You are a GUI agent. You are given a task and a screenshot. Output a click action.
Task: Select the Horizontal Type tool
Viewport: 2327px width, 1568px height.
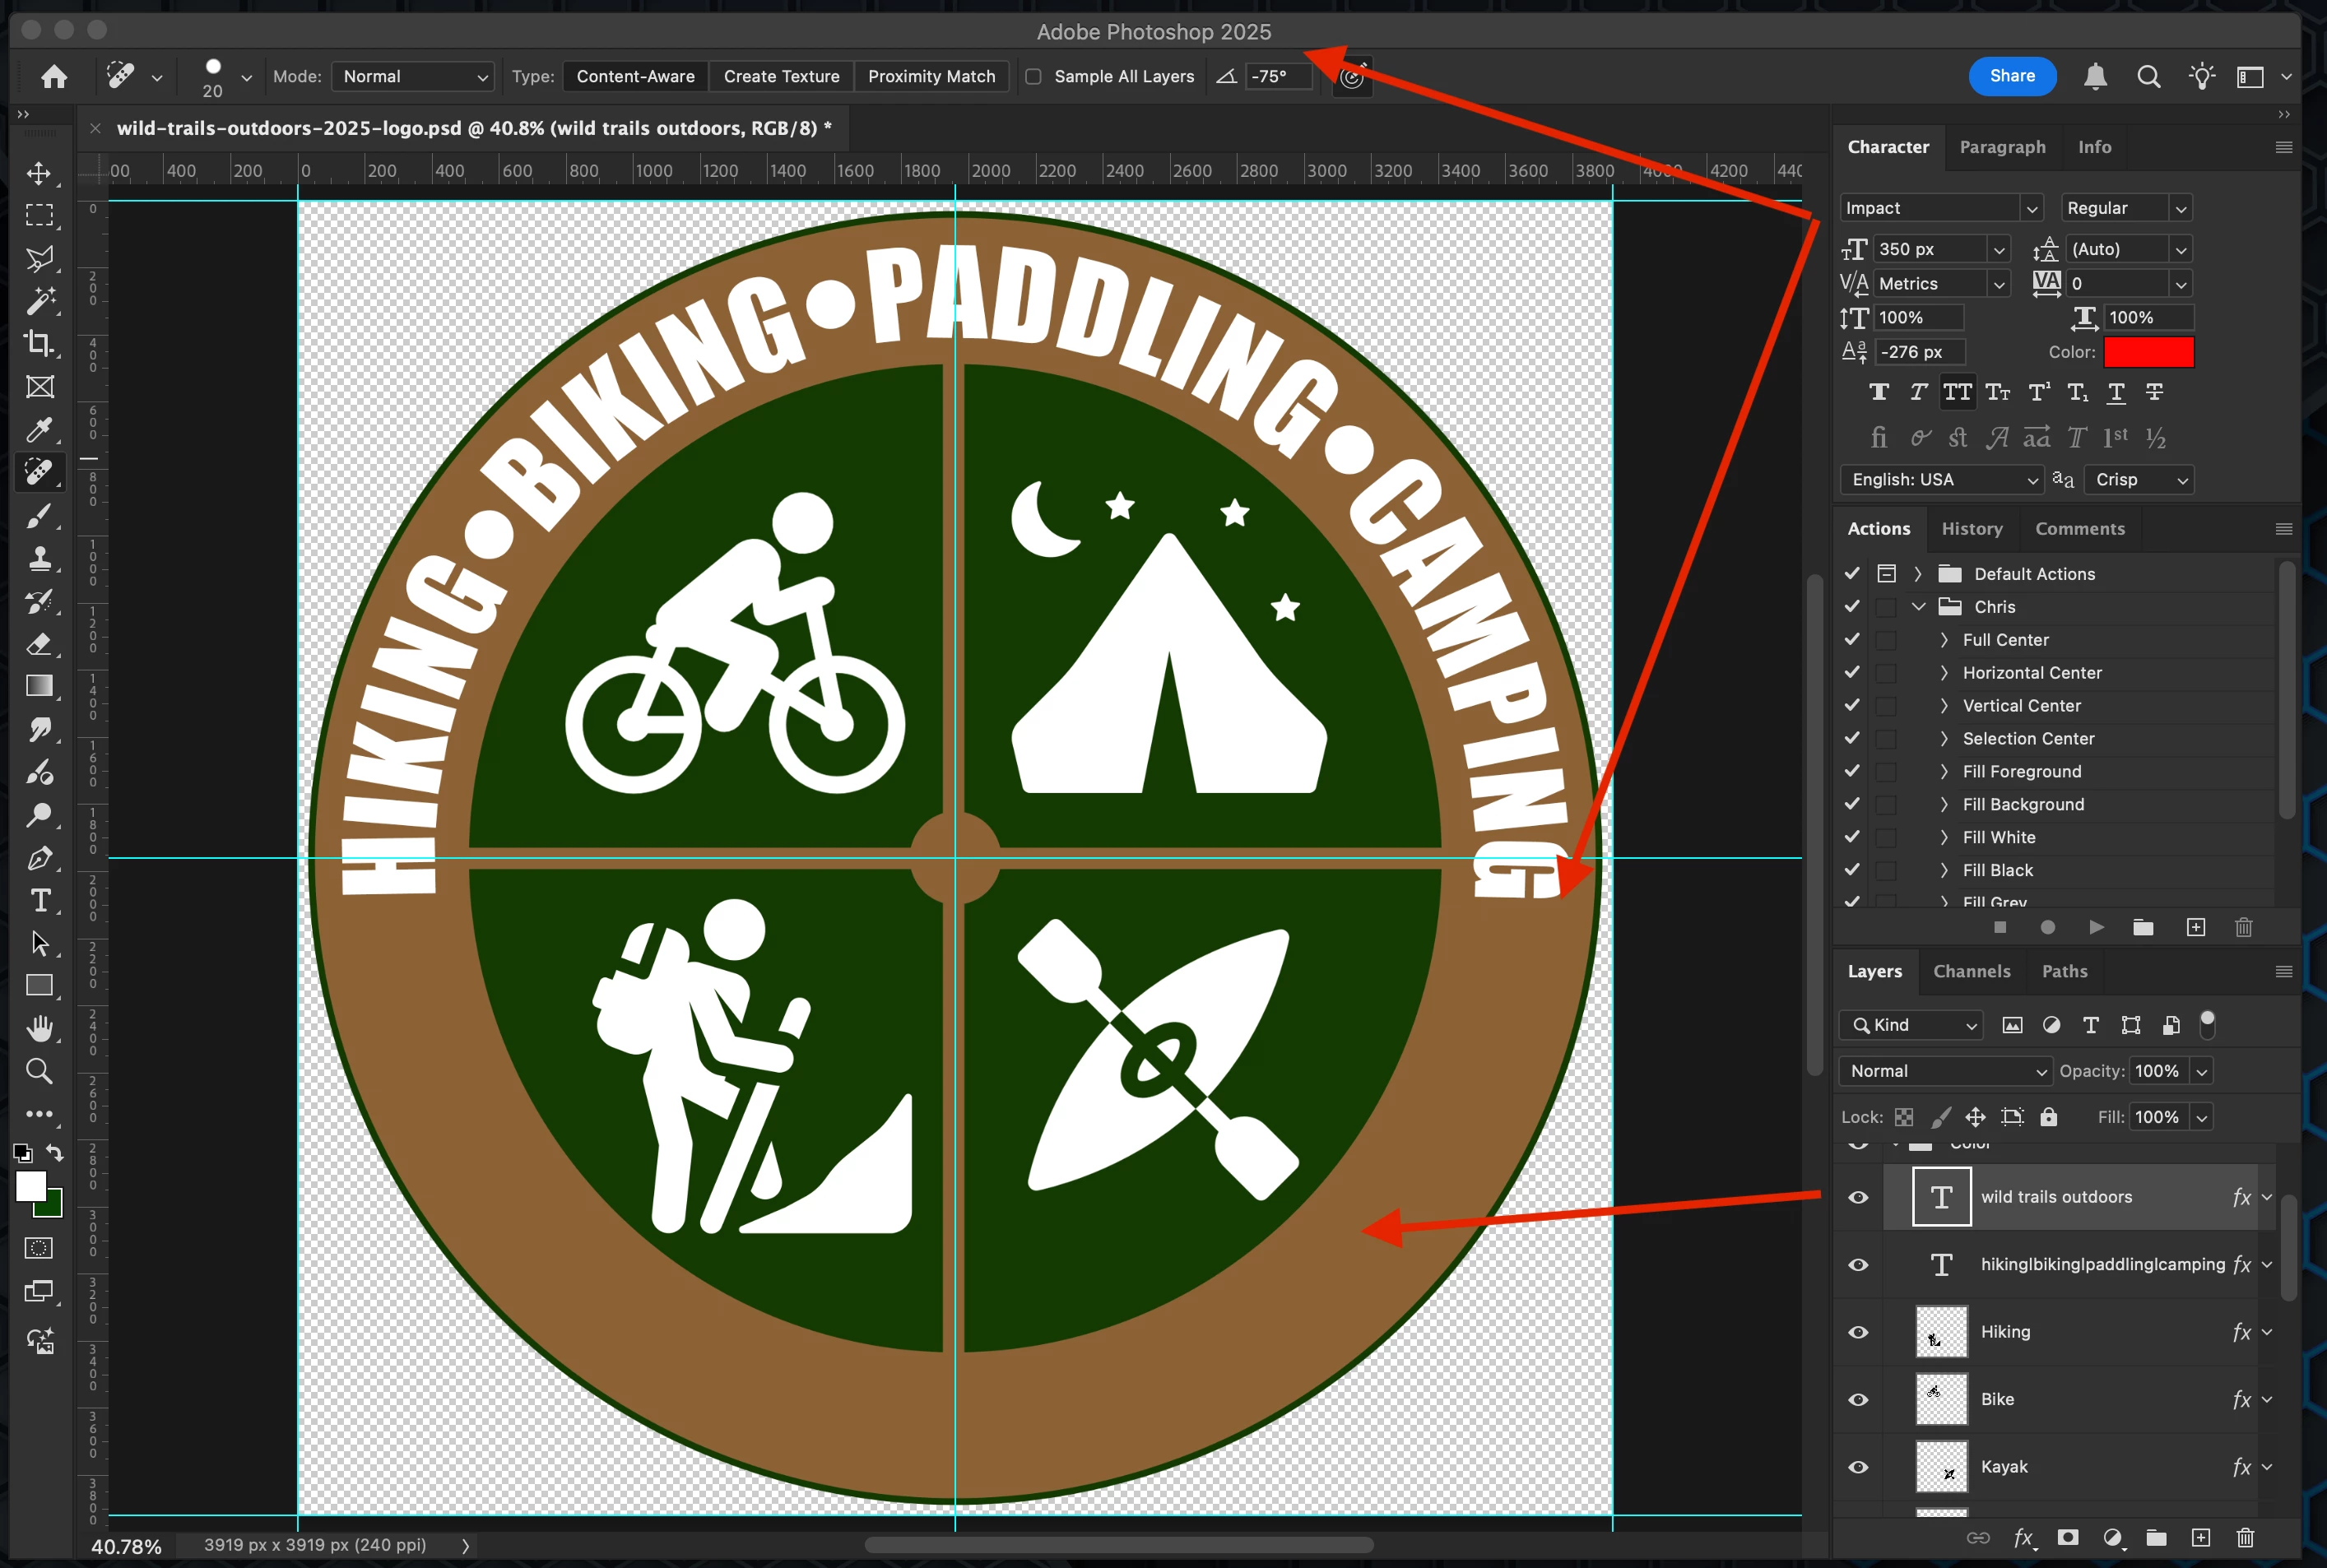pyautogui.click(x=40, y=900)
